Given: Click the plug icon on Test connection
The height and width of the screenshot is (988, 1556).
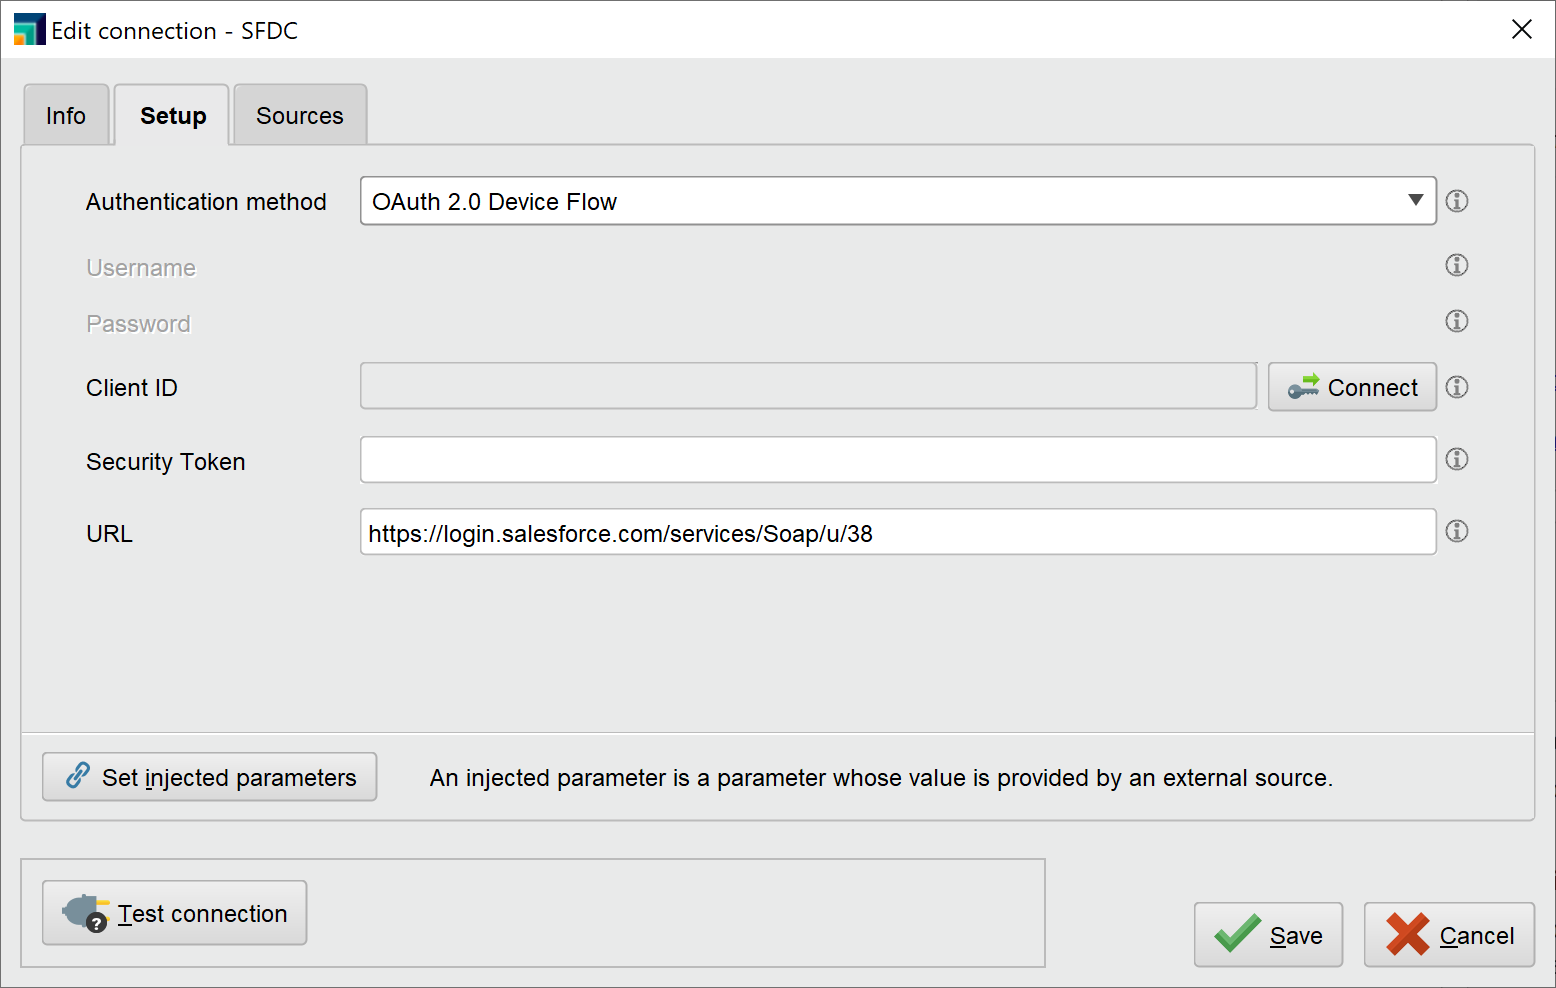Looking at the screenshot, I should click(84, 912).
